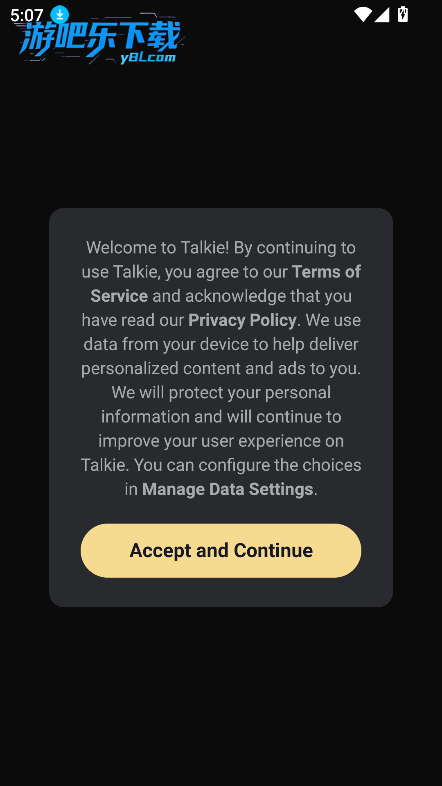This screenshot has height=786, width=442.
Task: Click 'You can configure the choices' text
Action: pyautogui.click(x=248, y=465)
